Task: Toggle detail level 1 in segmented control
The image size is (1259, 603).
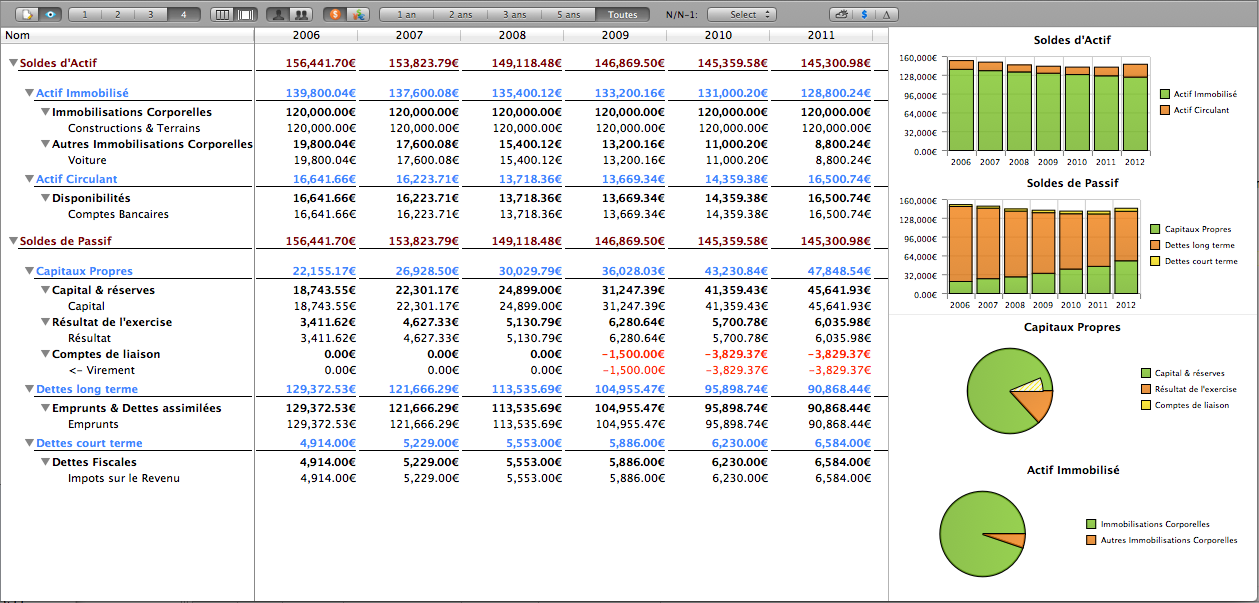Action: tap(87, 15)
